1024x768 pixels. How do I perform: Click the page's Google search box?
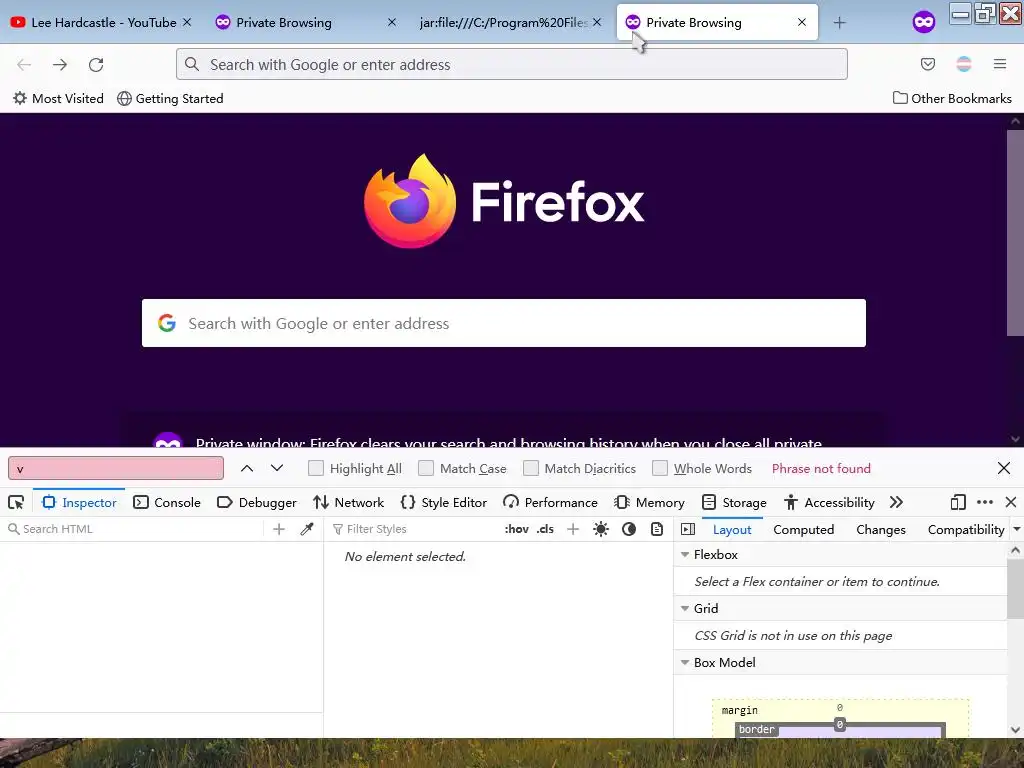coord(504,323)
